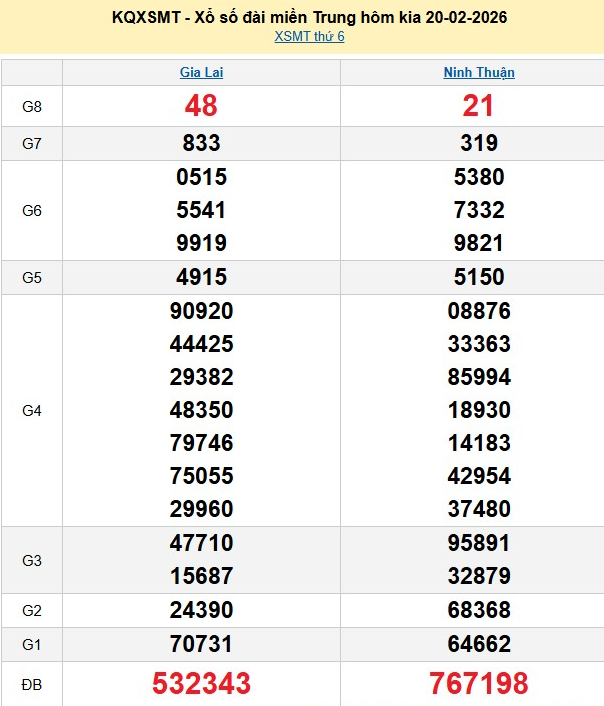Viewport: 604px width, 706px height.
Task: Click Ninh Thuận G5 number 5150
Action: 479,277
